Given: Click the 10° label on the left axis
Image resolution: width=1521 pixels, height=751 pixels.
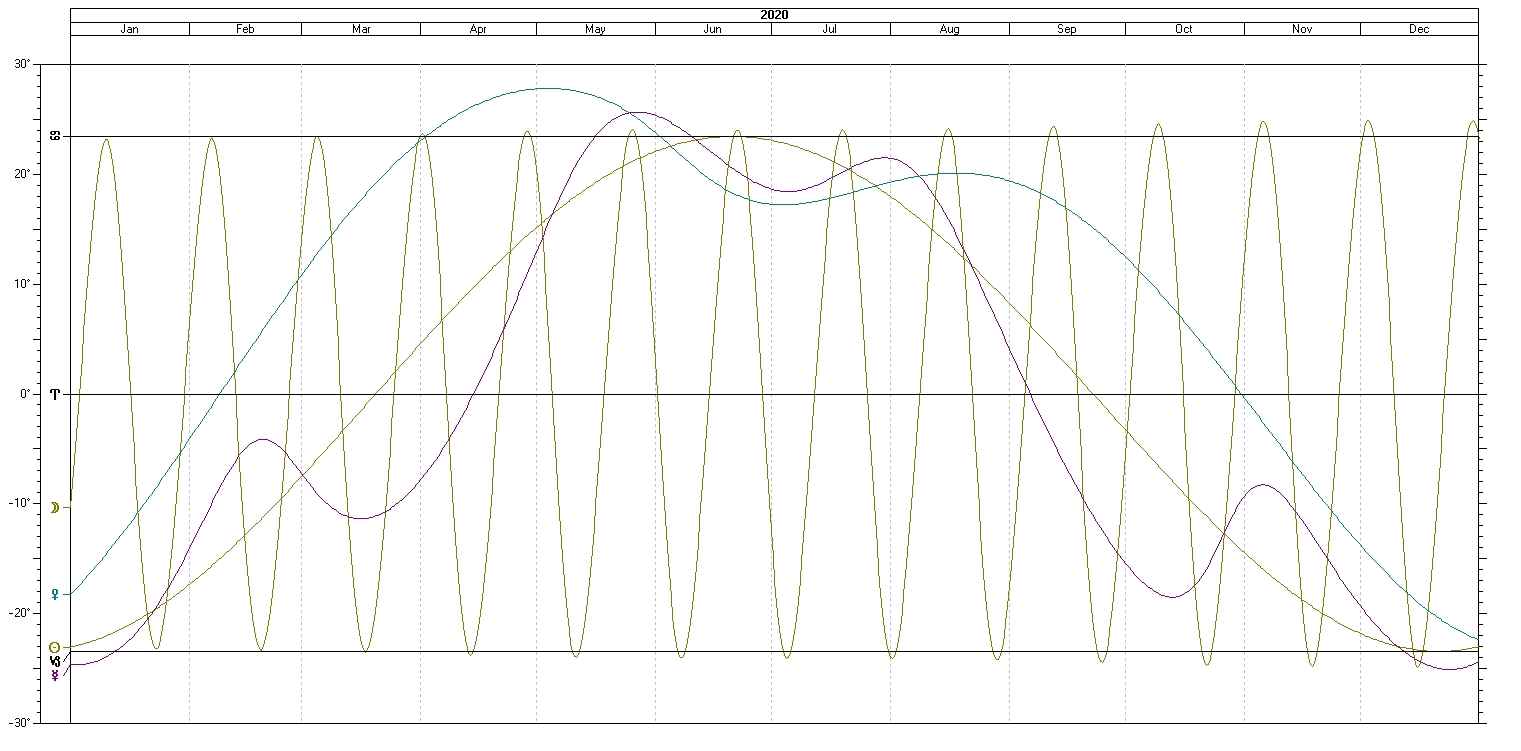Looking at the screenshot, I should (50, 284).
